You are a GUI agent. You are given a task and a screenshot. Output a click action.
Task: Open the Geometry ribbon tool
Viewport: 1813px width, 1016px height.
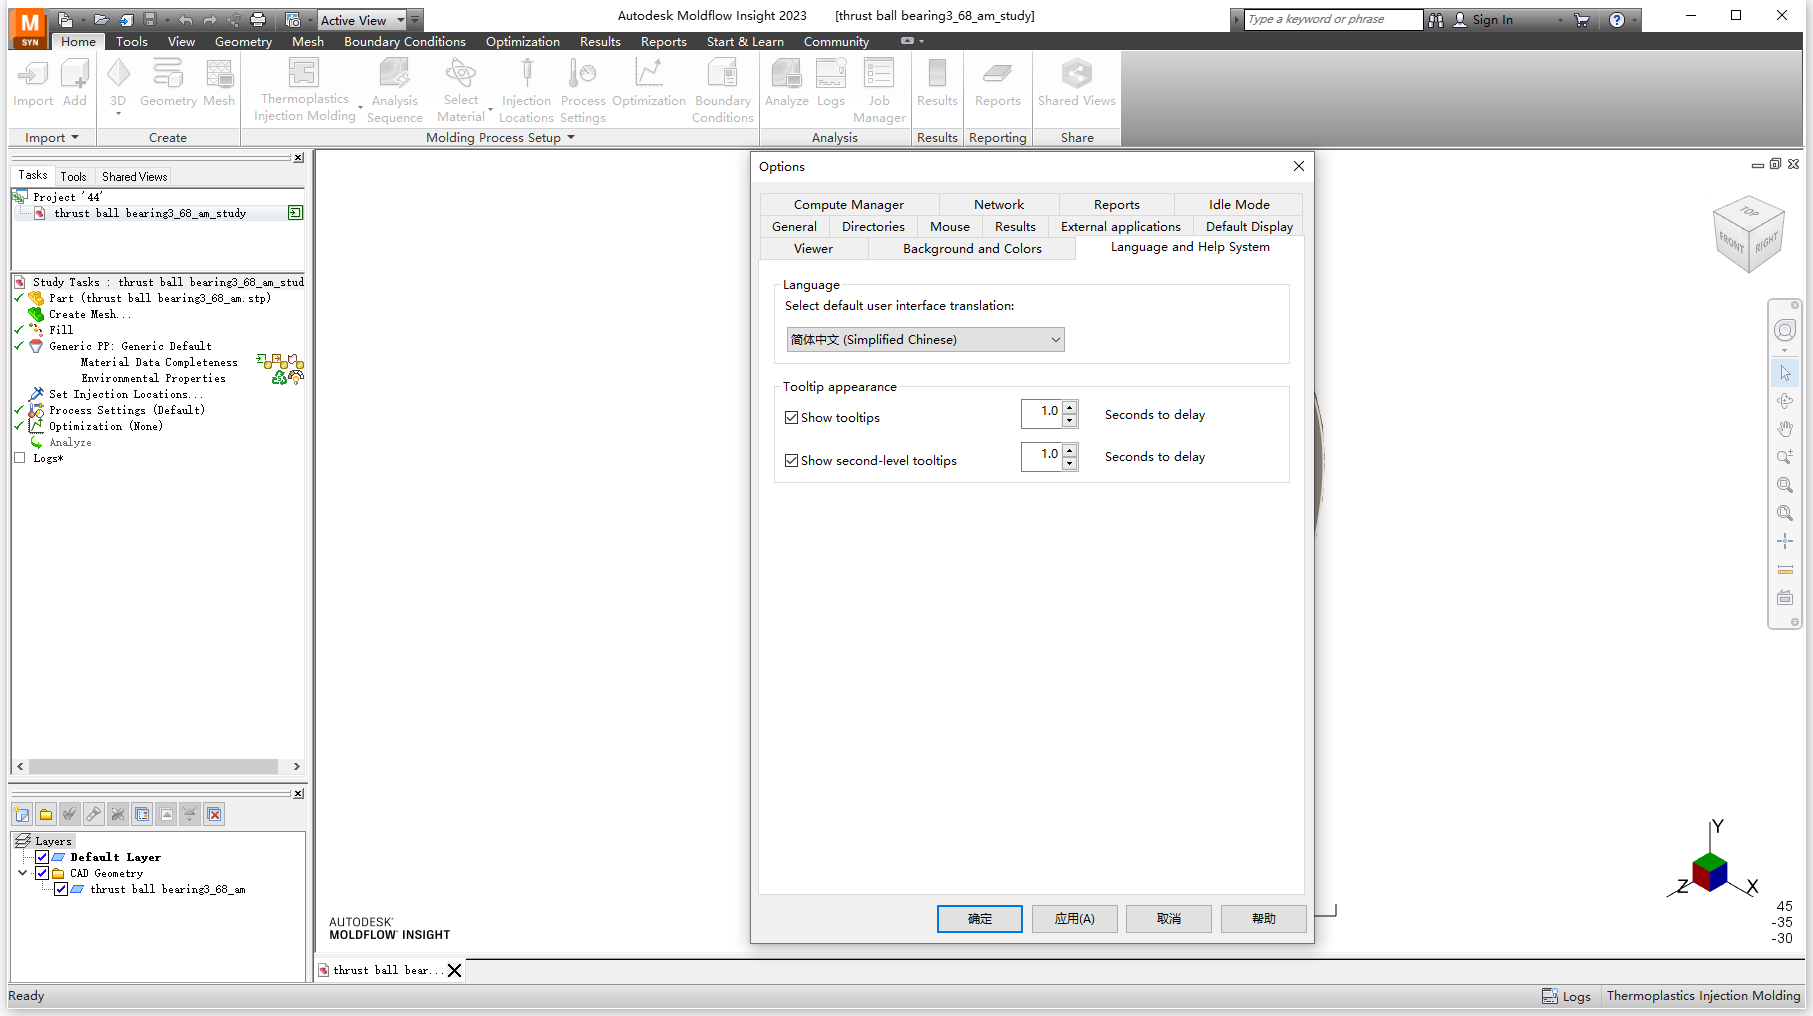[x=168, y=82]
